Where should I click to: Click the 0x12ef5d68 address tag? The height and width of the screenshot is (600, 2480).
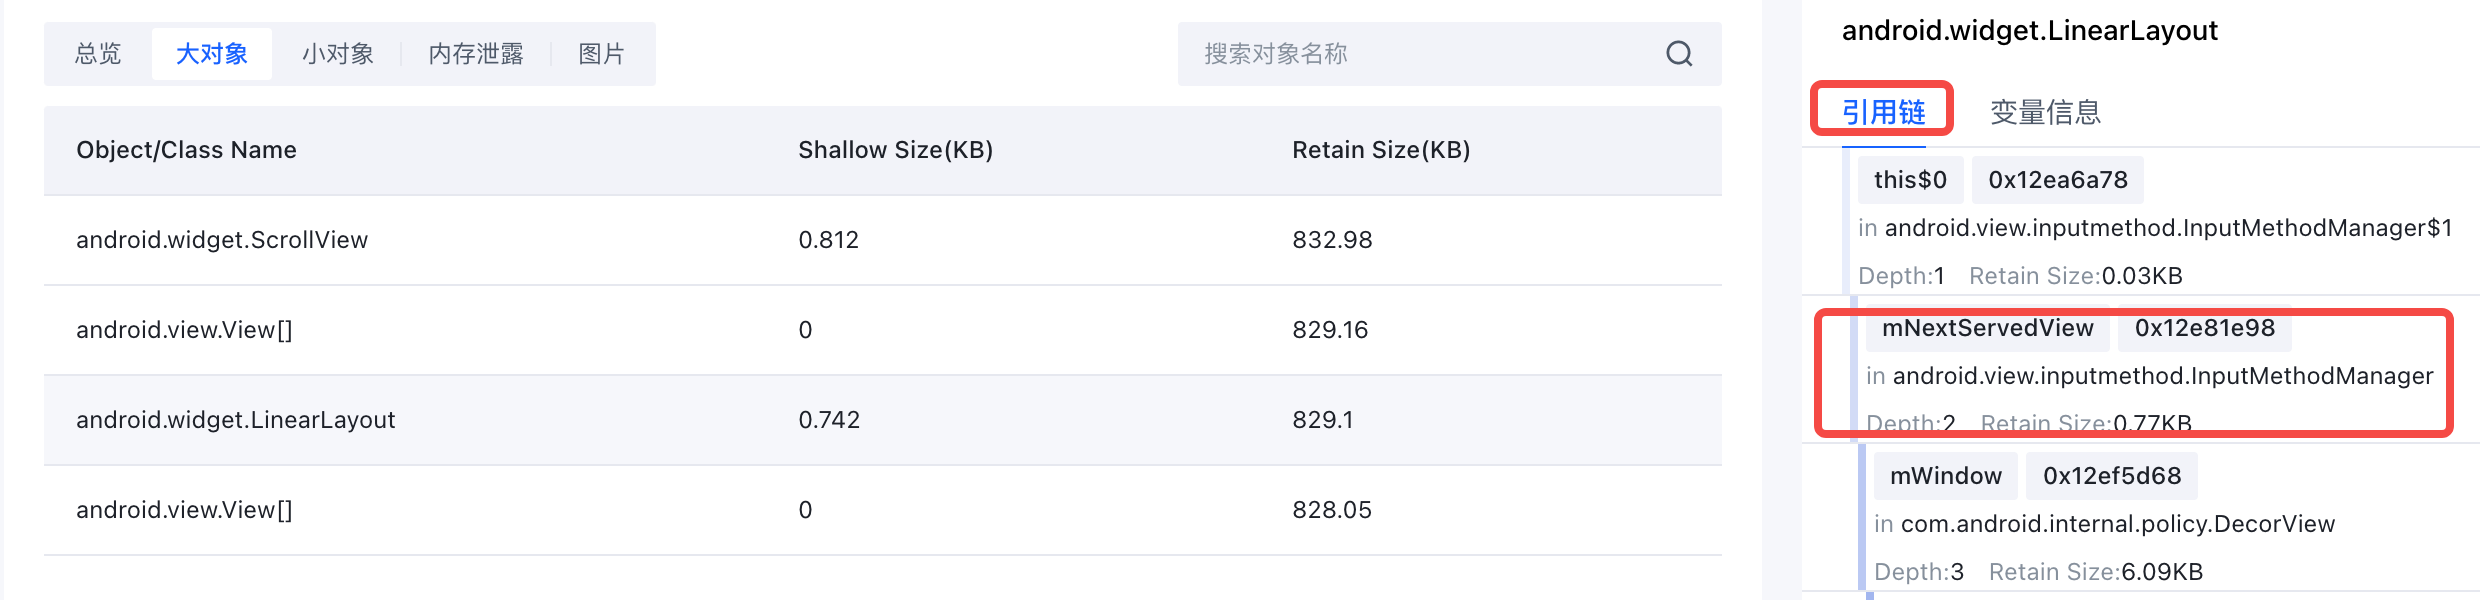(2112, 476)
